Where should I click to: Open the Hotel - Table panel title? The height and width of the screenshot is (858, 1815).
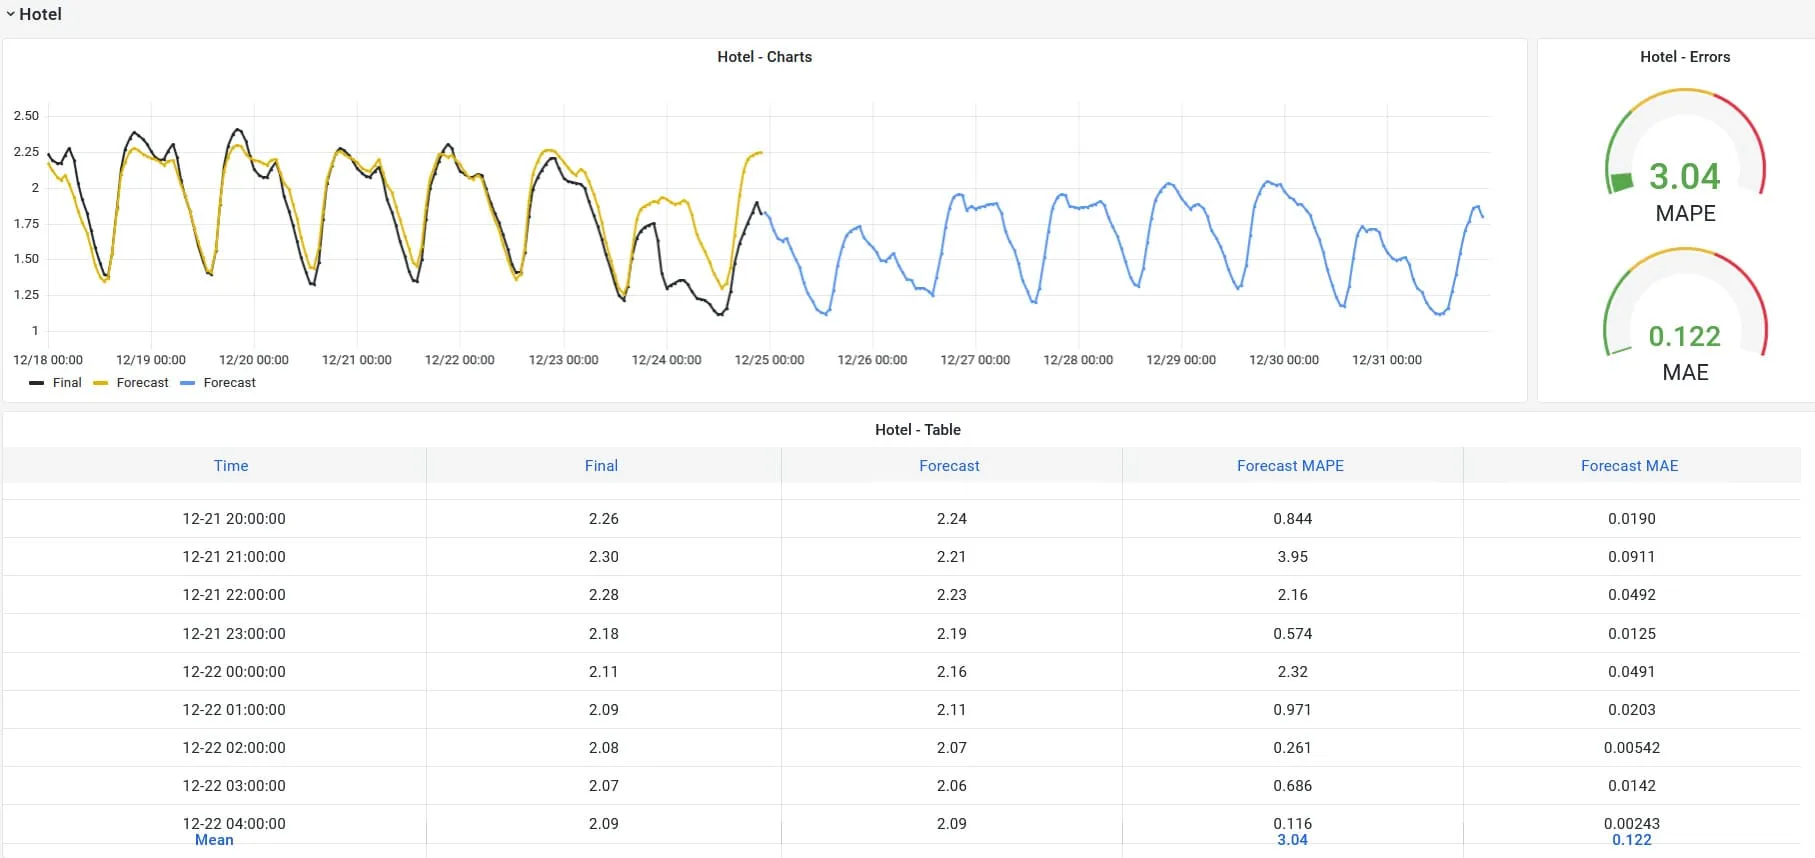(x=917, y=430)
